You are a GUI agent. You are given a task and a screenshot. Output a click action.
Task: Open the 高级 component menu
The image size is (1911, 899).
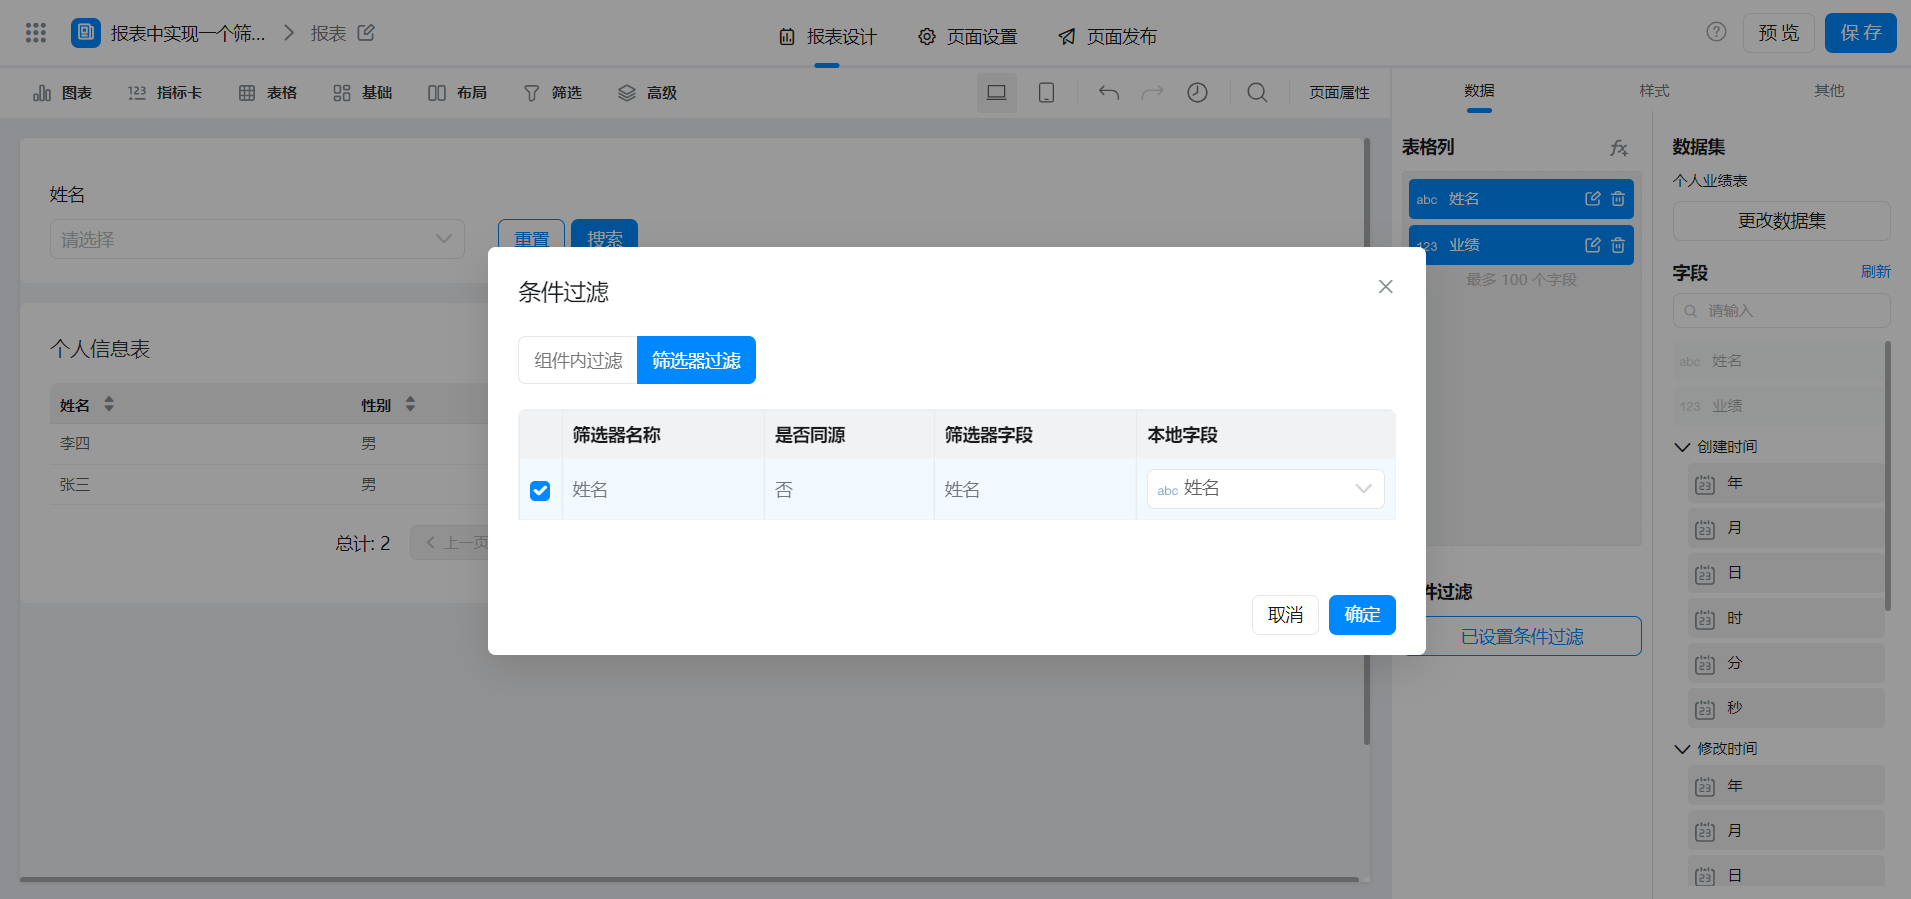pos(647,93)
